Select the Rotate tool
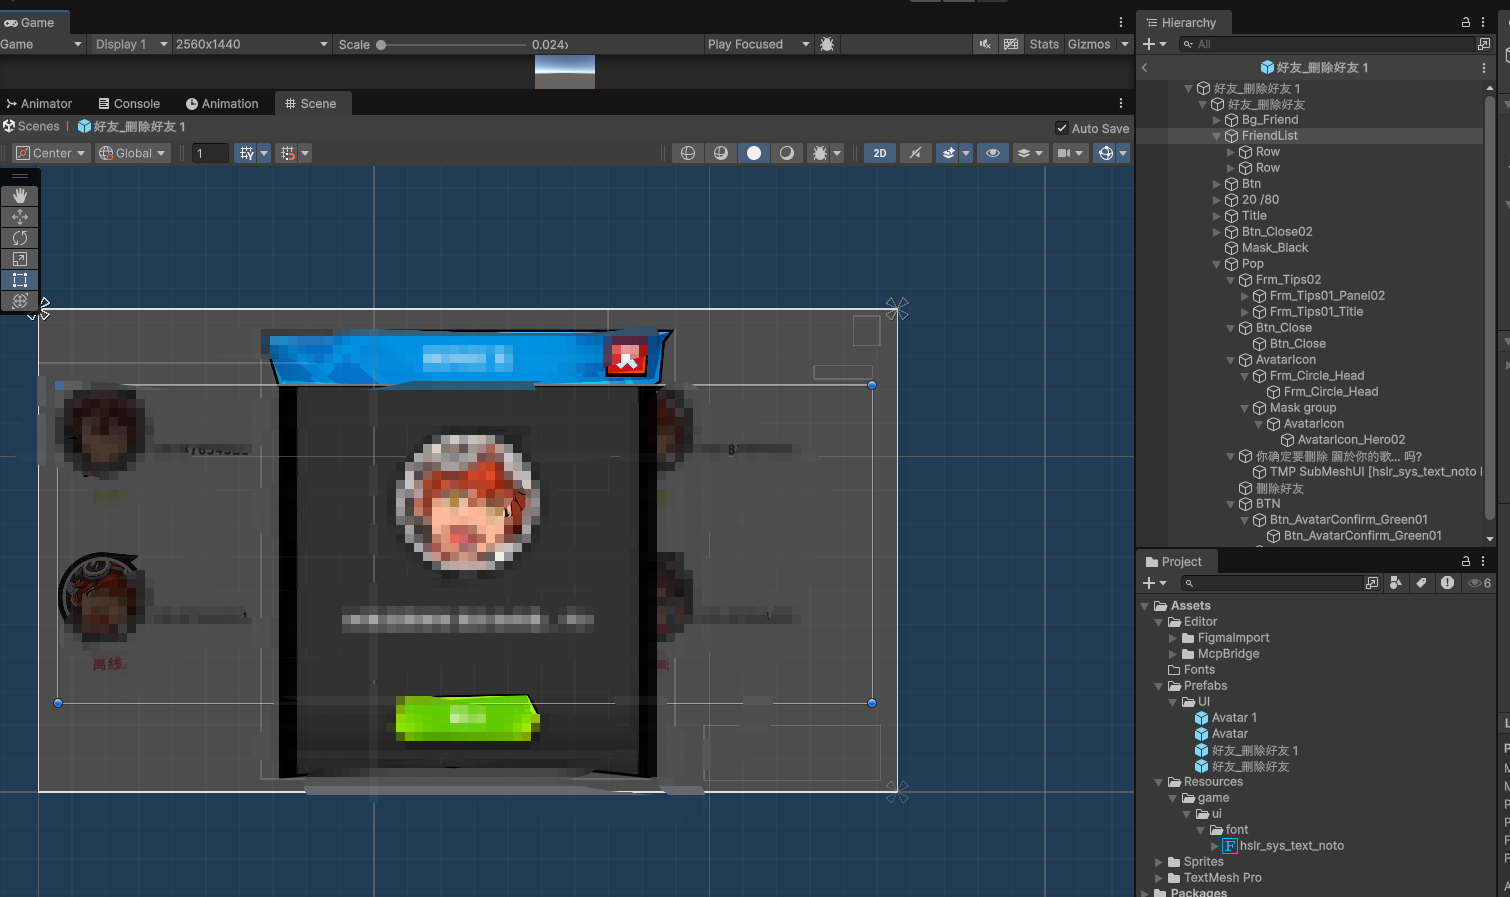 [x=20, y=238]
